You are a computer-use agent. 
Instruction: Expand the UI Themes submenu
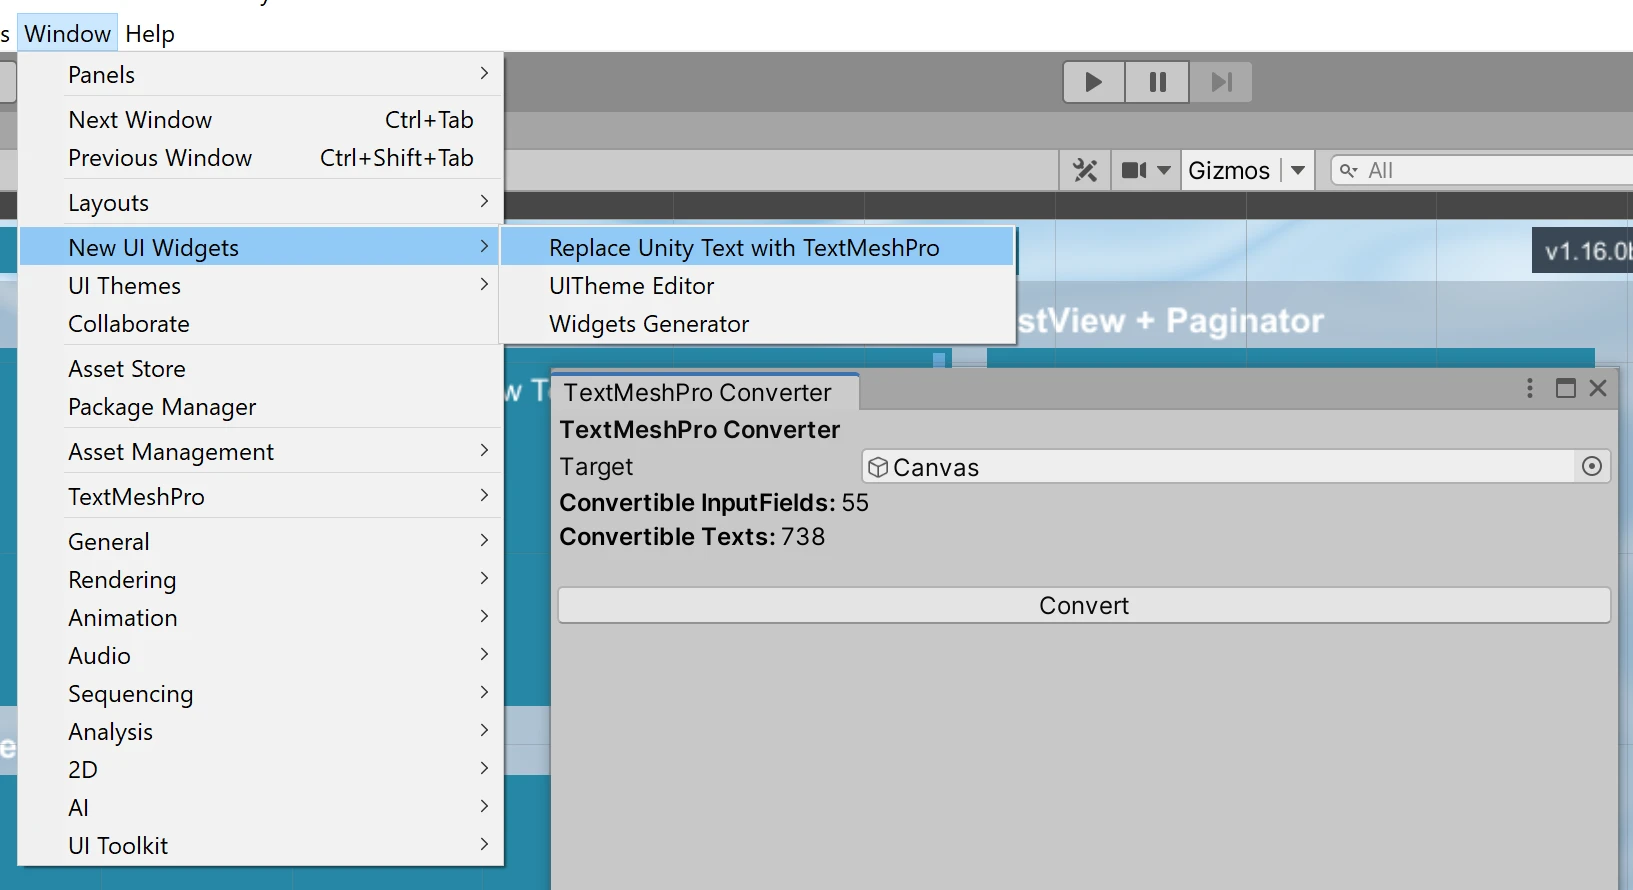(x=261, y=286)
